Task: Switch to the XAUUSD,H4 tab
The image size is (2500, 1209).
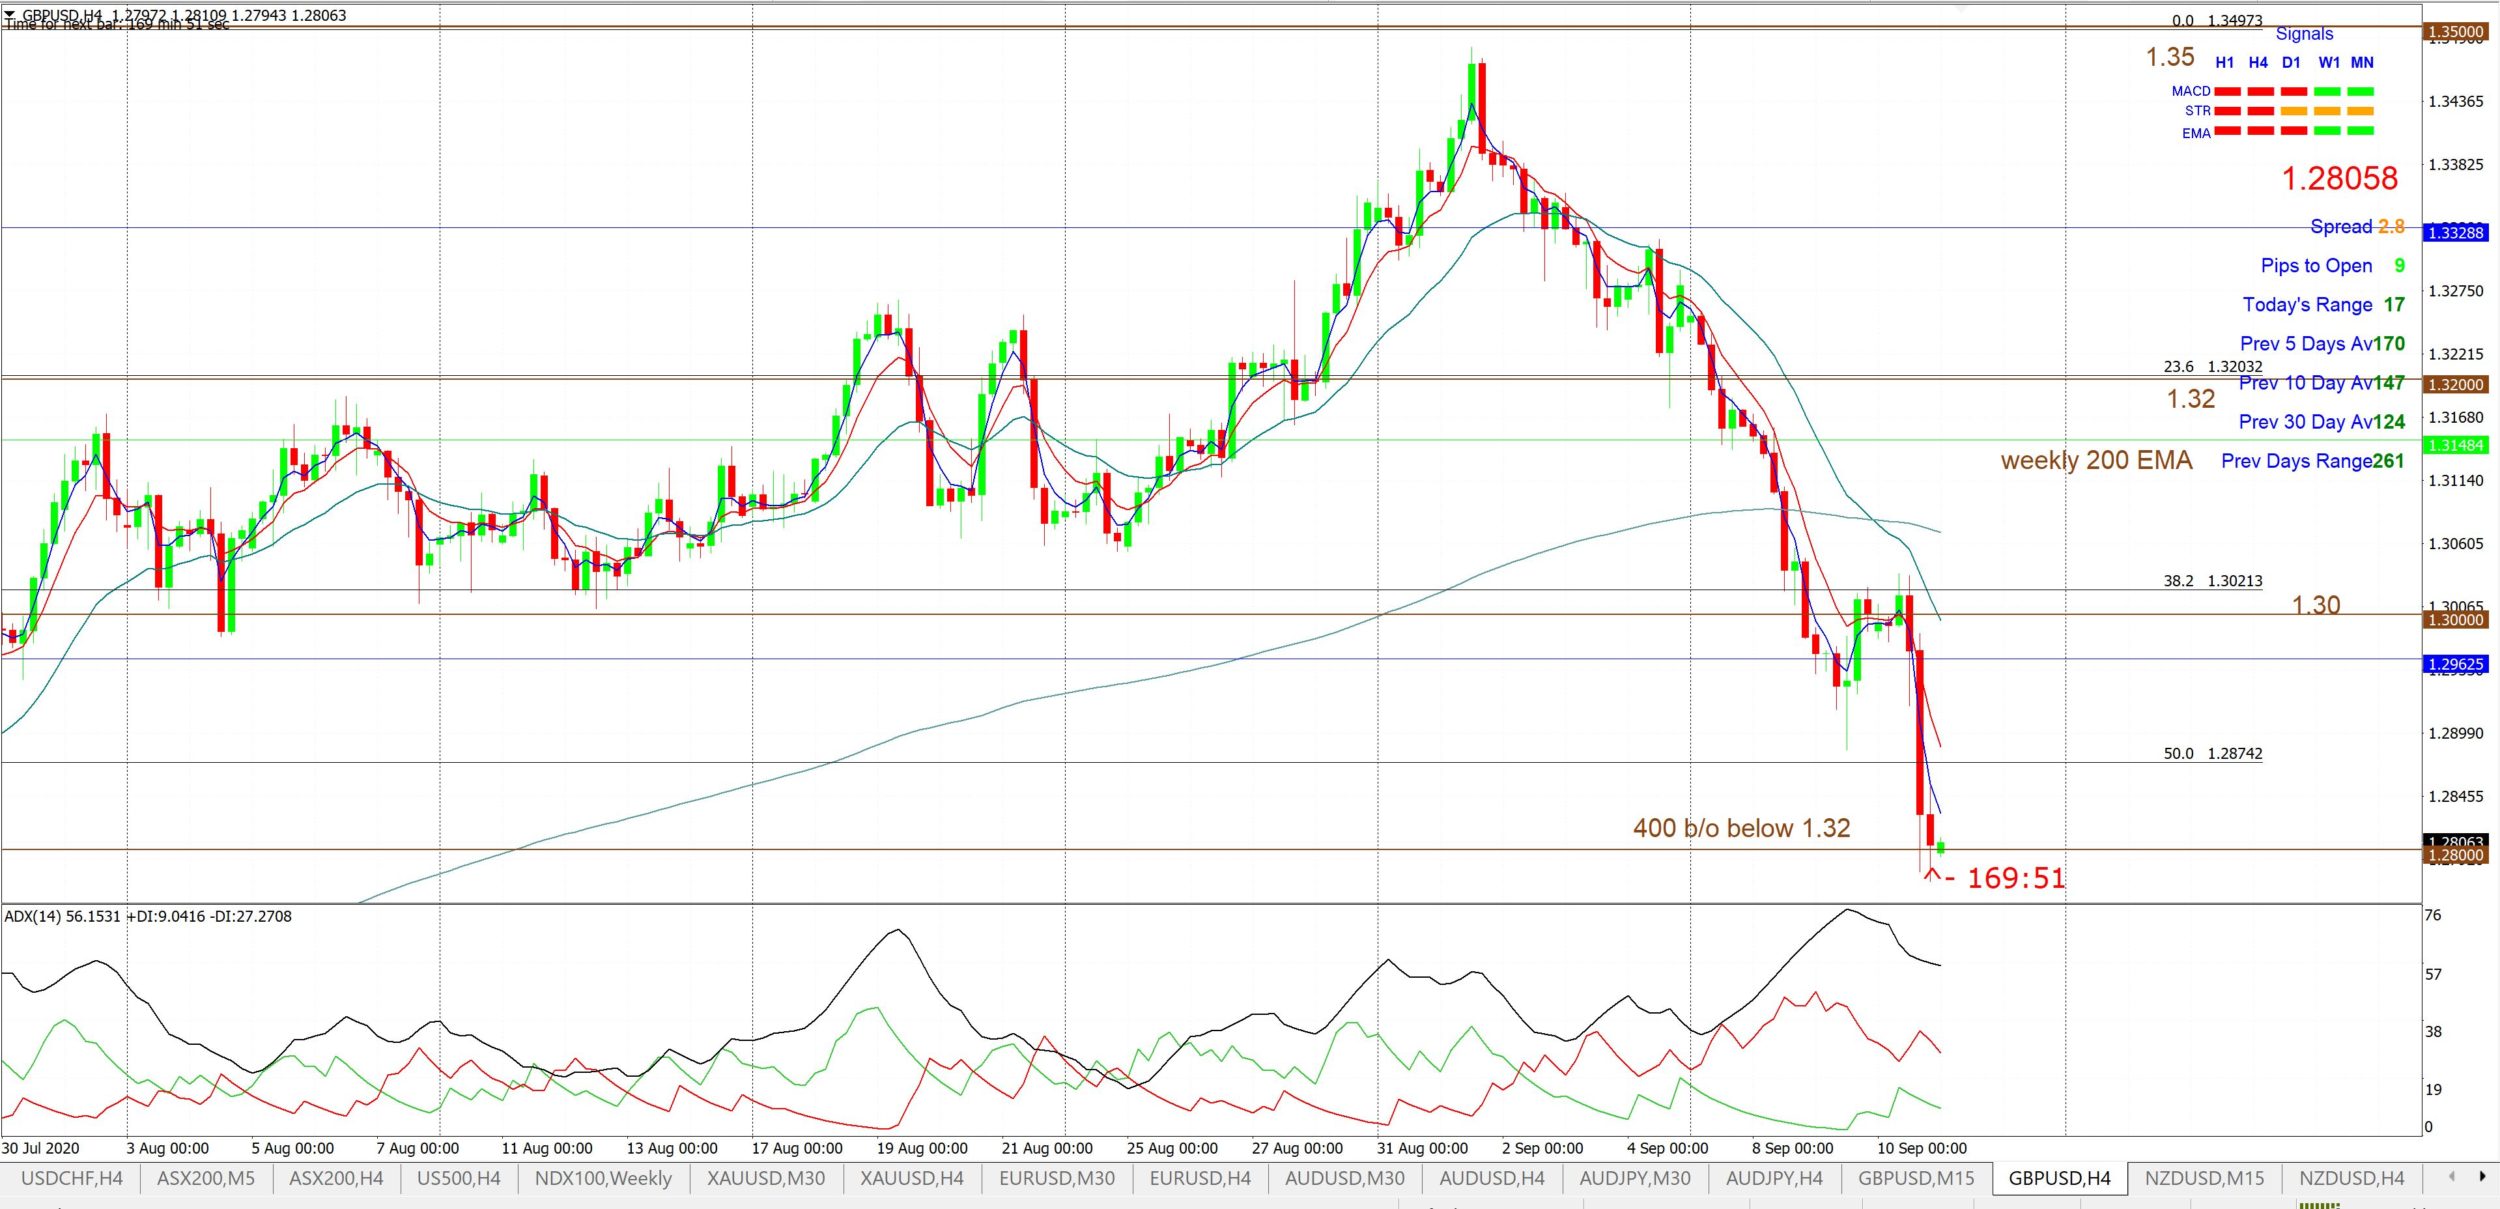Action: point(912,1178)
